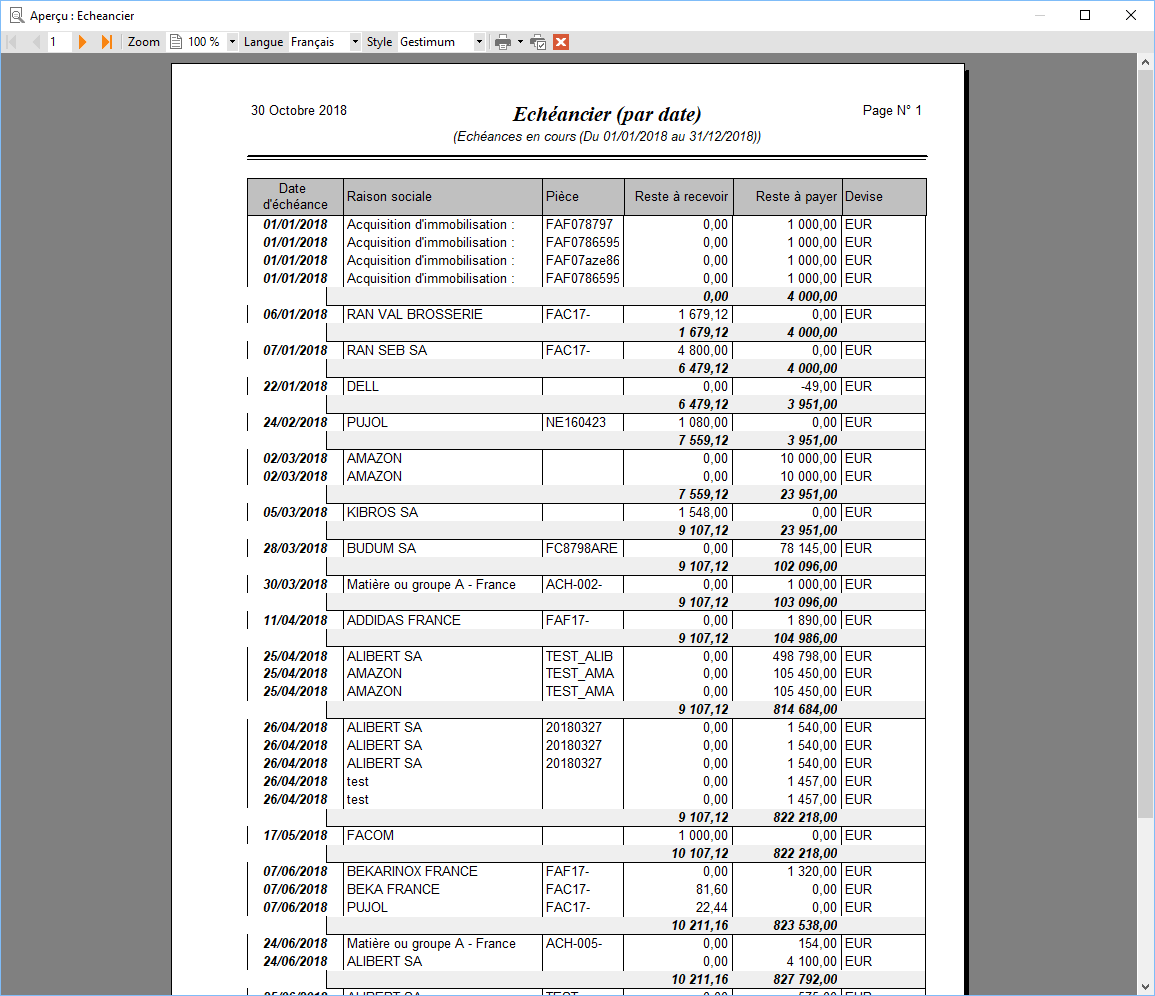The image size is (1155, 996).
Task: Click the '30 Octobre 2018' date
Action: point(298,111)
